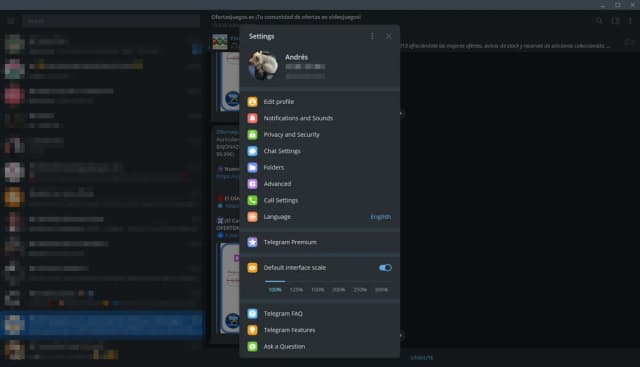
Task: Select the highlighted chat in the chat list
Action: tap(102, 325)
